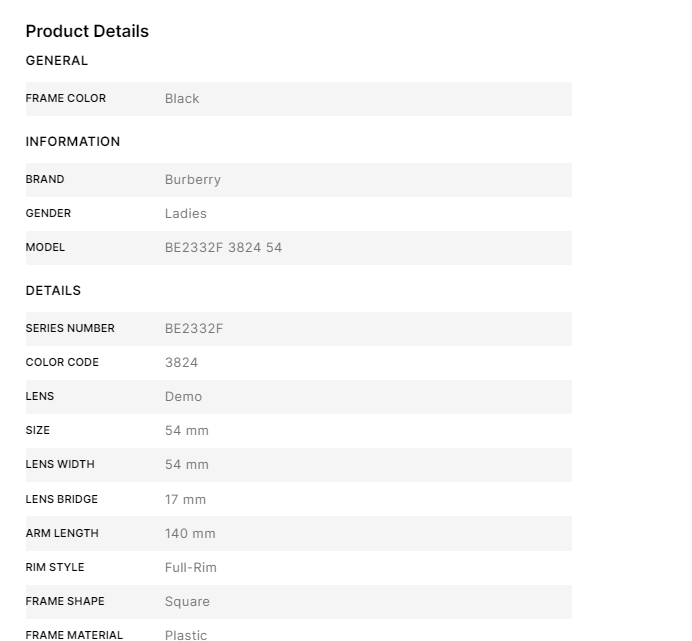Click the Full-Rim rim style value

tap(191, 568)
